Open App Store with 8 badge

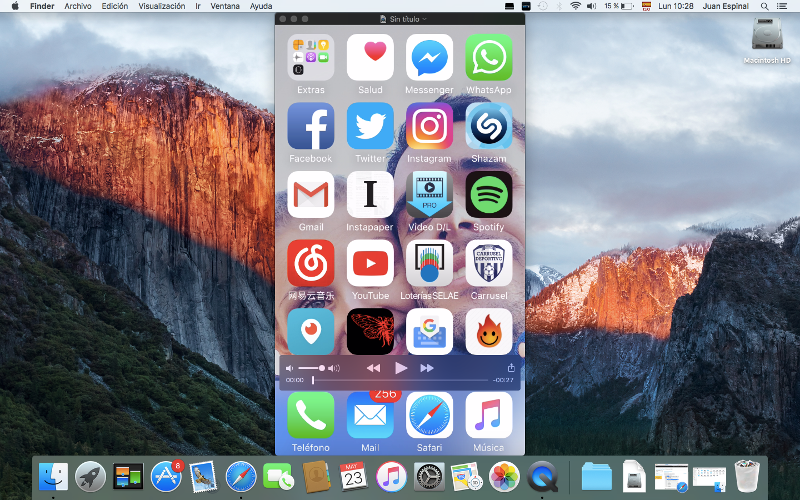166,477
